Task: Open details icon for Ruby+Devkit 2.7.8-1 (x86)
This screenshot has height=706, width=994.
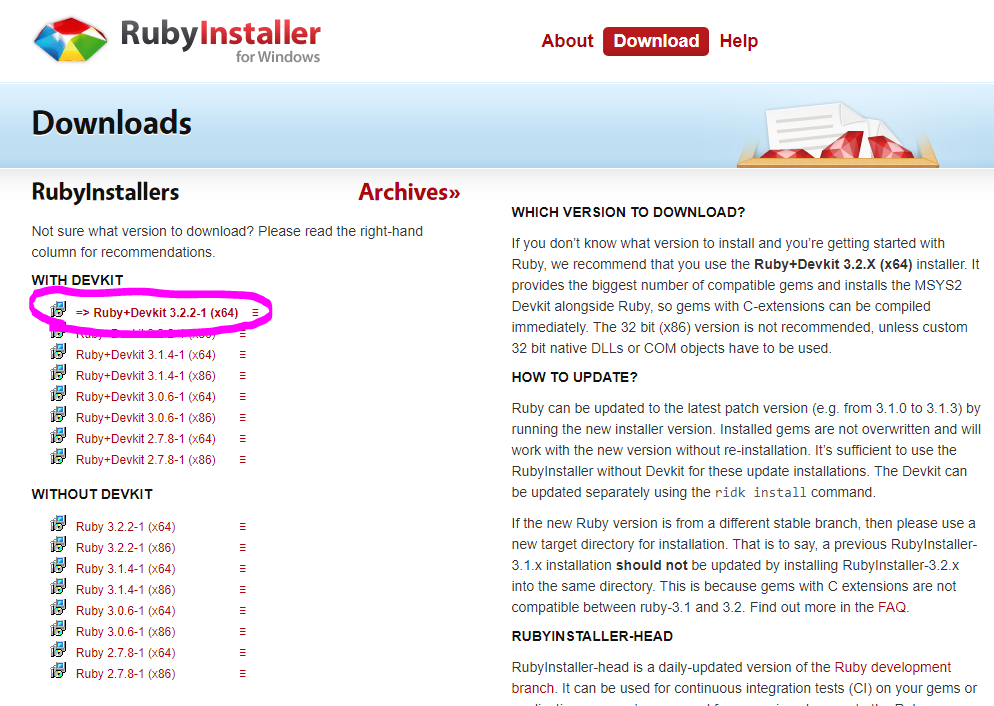Action: coord(242,459)
